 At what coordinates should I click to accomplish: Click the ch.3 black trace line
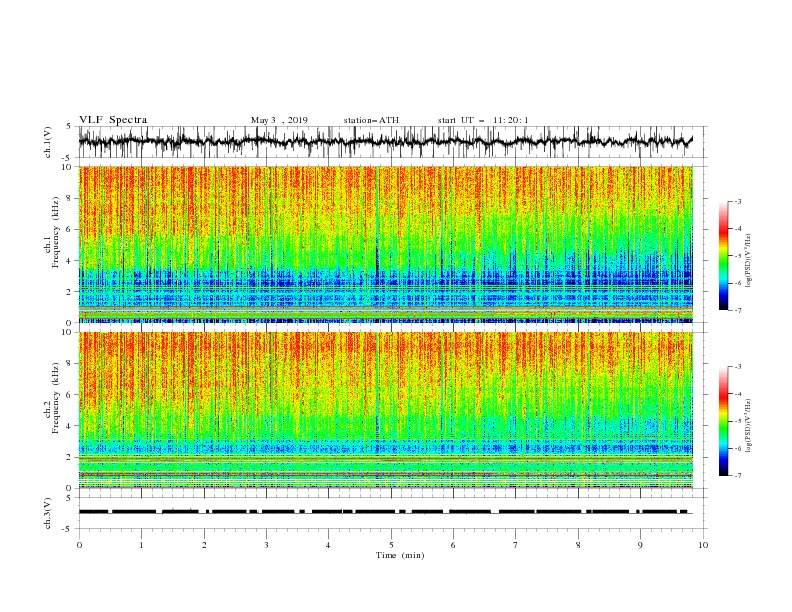click(386, 512)
